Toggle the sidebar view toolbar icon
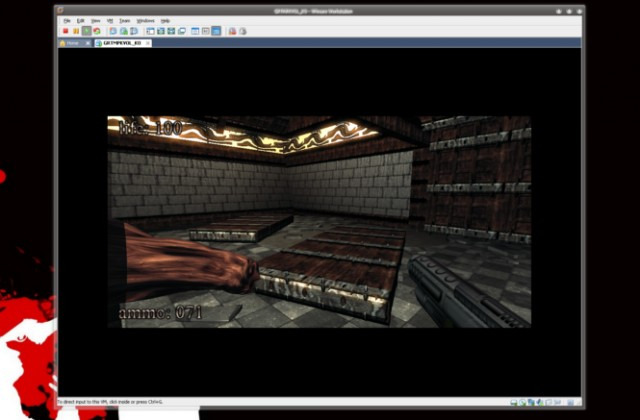The height and width of the screenshot is (420, 640). coord(151,31)
